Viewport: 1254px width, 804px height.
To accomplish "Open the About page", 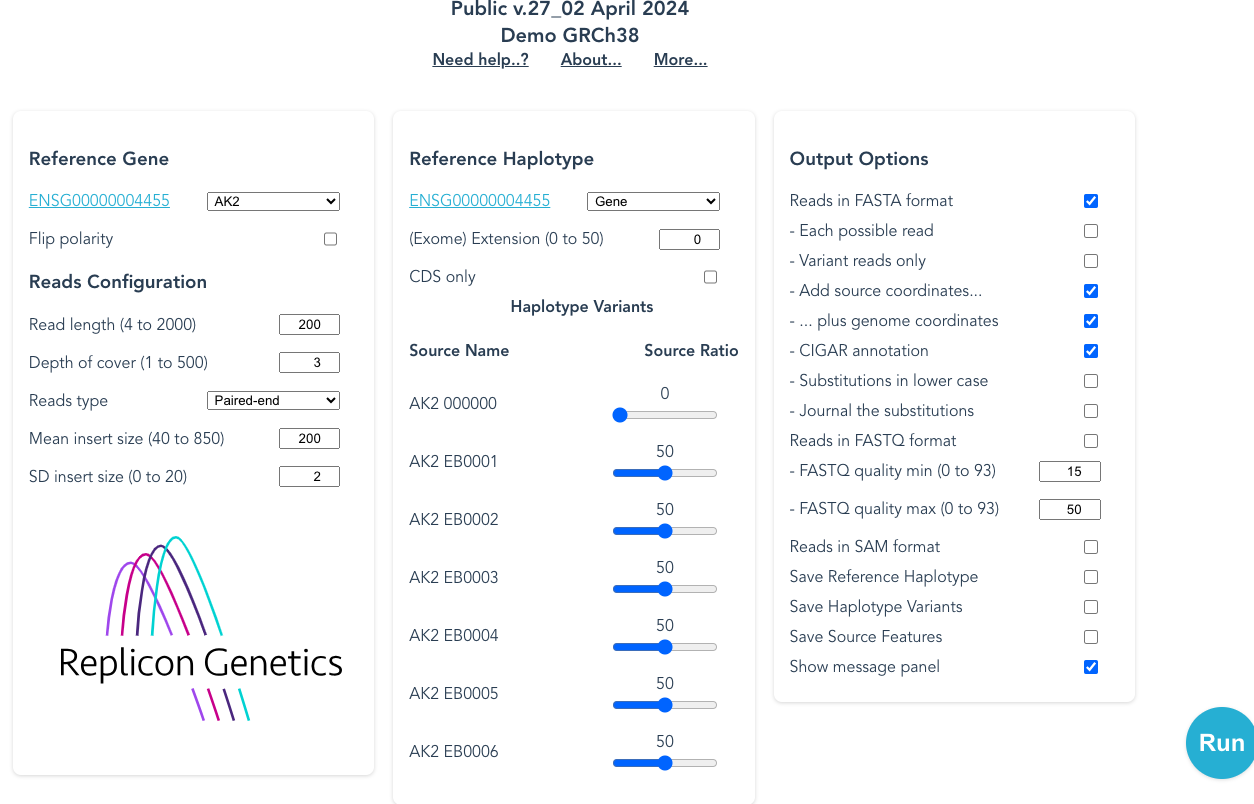I will [590, 59].
